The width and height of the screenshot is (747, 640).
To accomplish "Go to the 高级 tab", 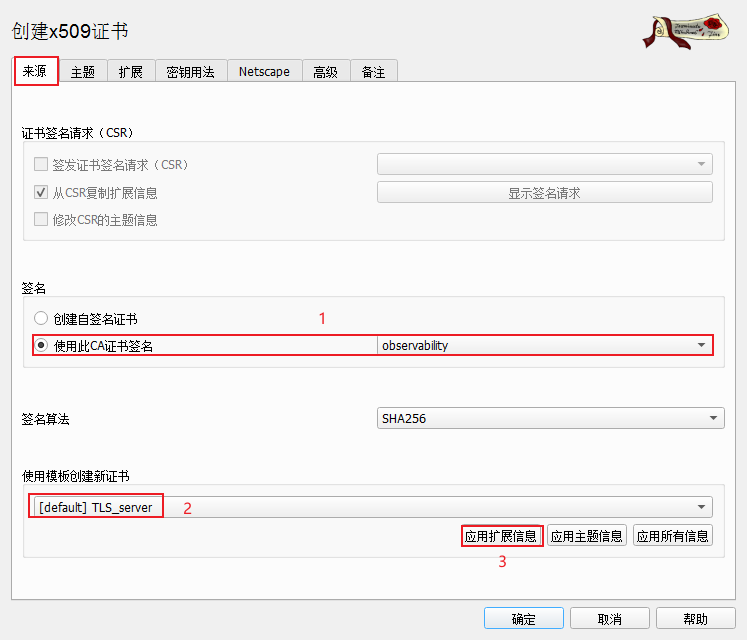I will point(325,72).
